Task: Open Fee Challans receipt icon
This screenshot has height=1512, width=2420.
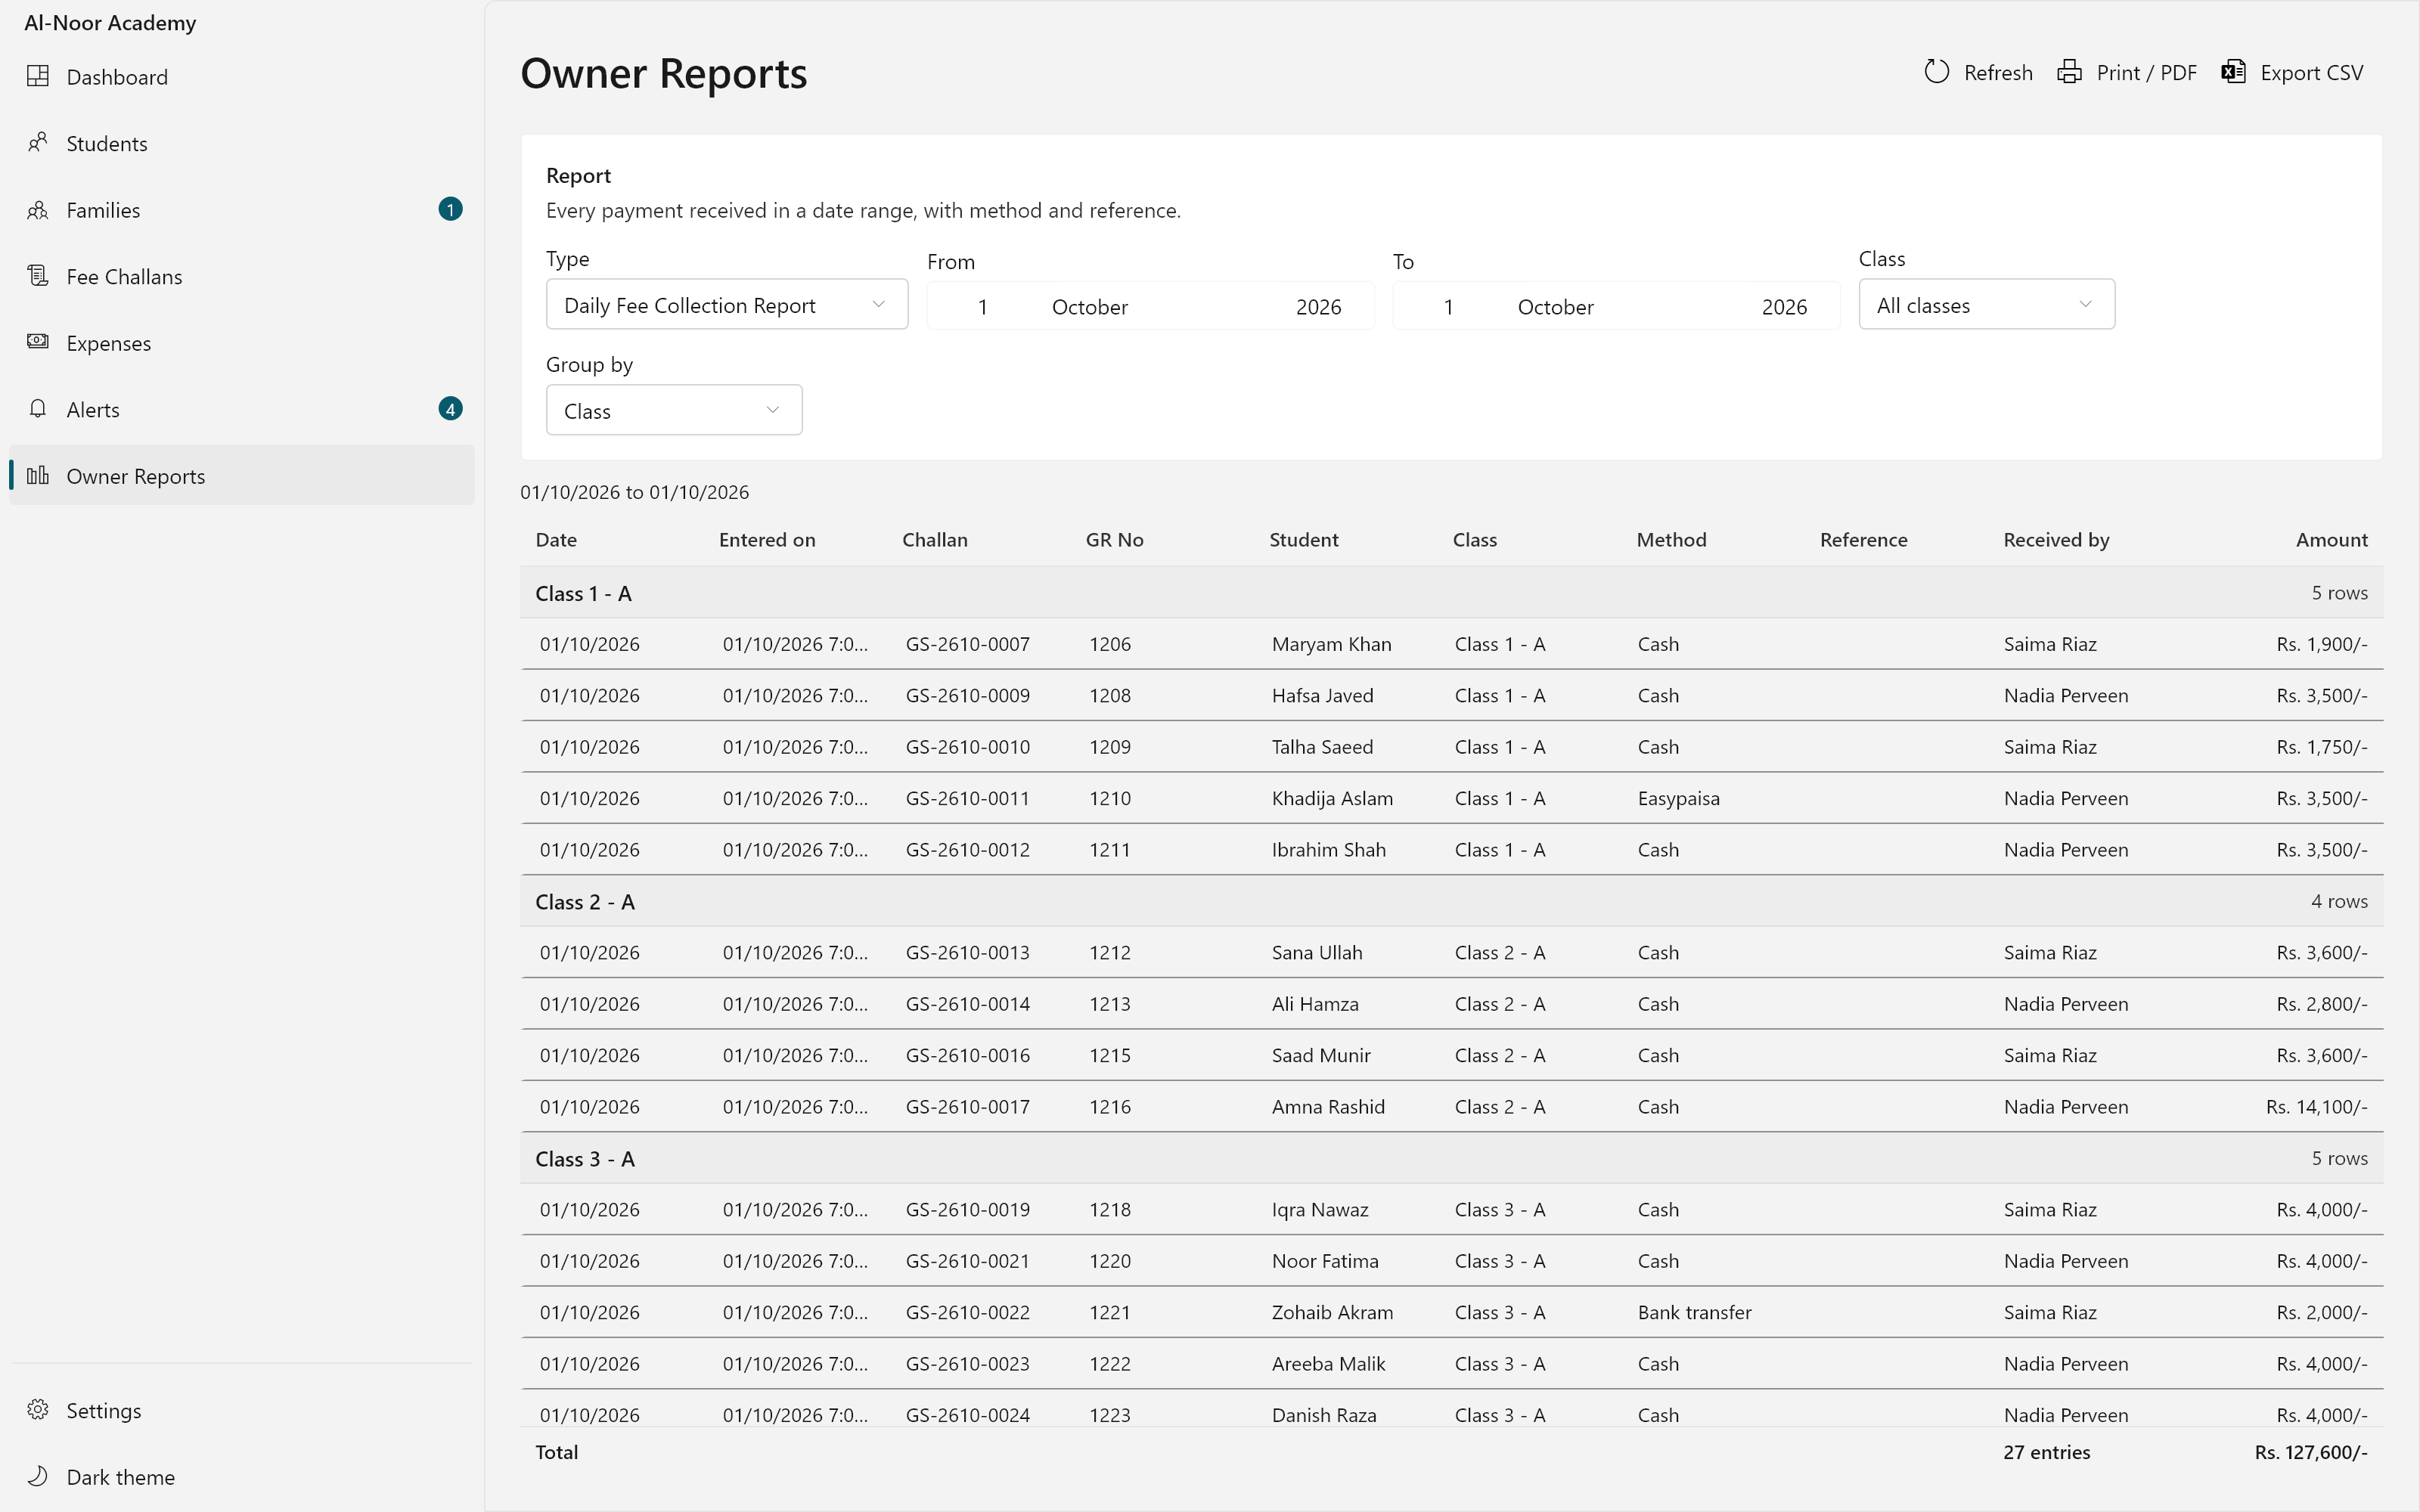Action: tap(38, 276)
